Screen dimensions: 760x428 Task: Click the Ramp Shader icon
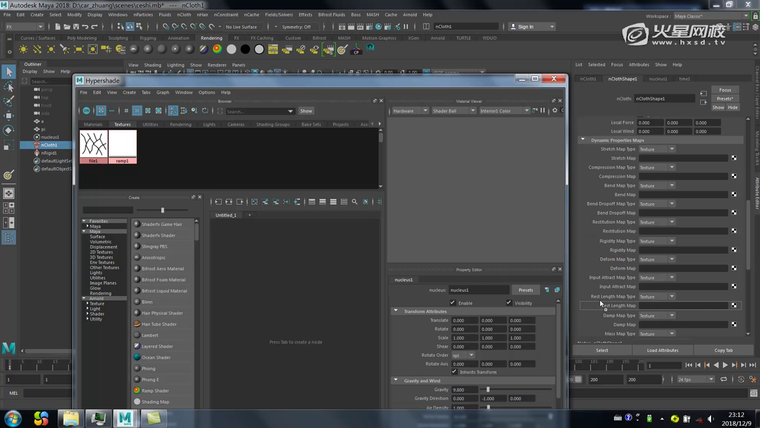135,390
